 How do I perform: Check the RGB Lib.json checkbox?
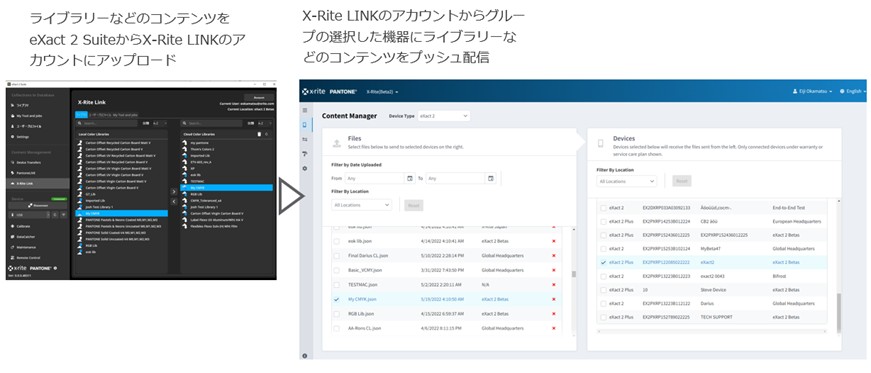(x=336, y=314)
